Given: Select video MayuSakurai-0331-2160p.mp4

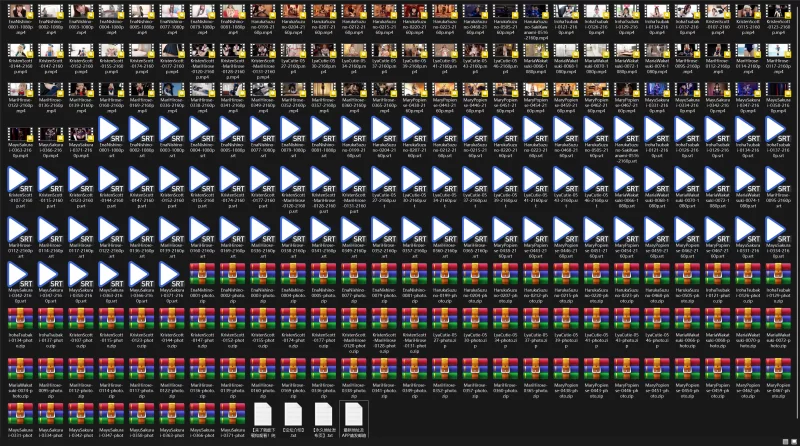Looking at the screenshot, I should (657, 98).
